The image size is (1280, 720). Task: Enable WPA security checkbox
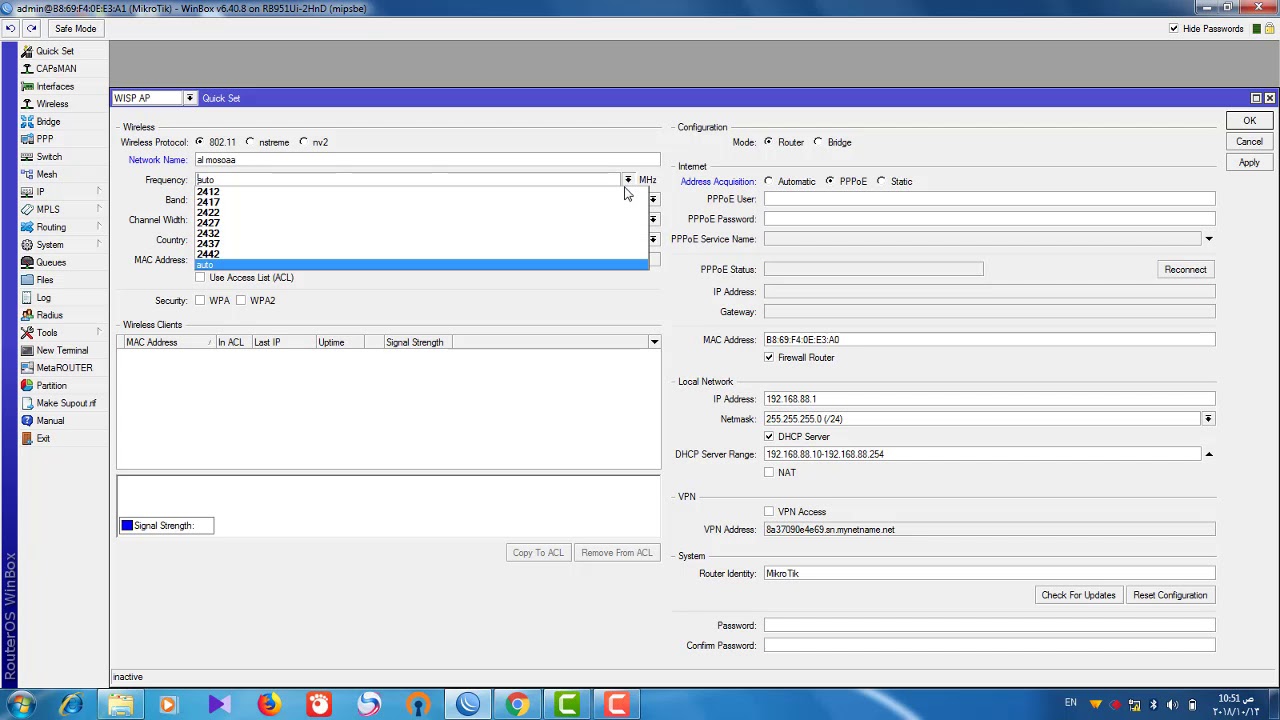coord(201,300)
